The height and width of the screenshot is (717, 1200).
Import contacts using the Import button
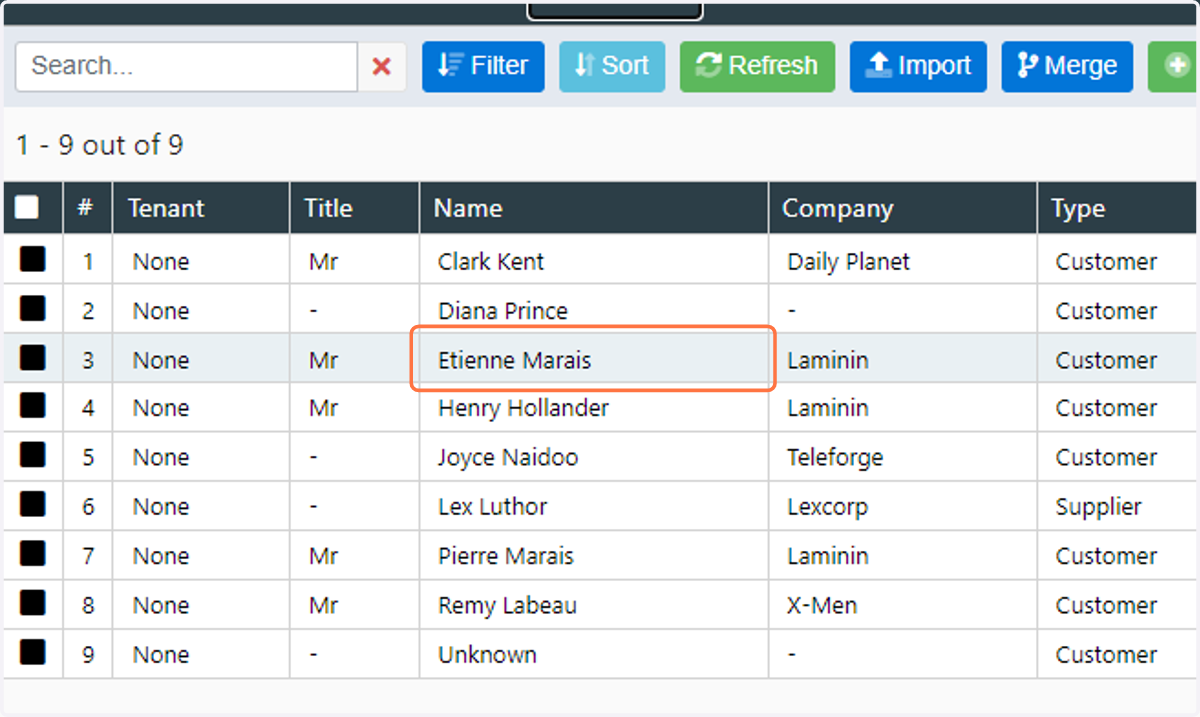(918, 67)
